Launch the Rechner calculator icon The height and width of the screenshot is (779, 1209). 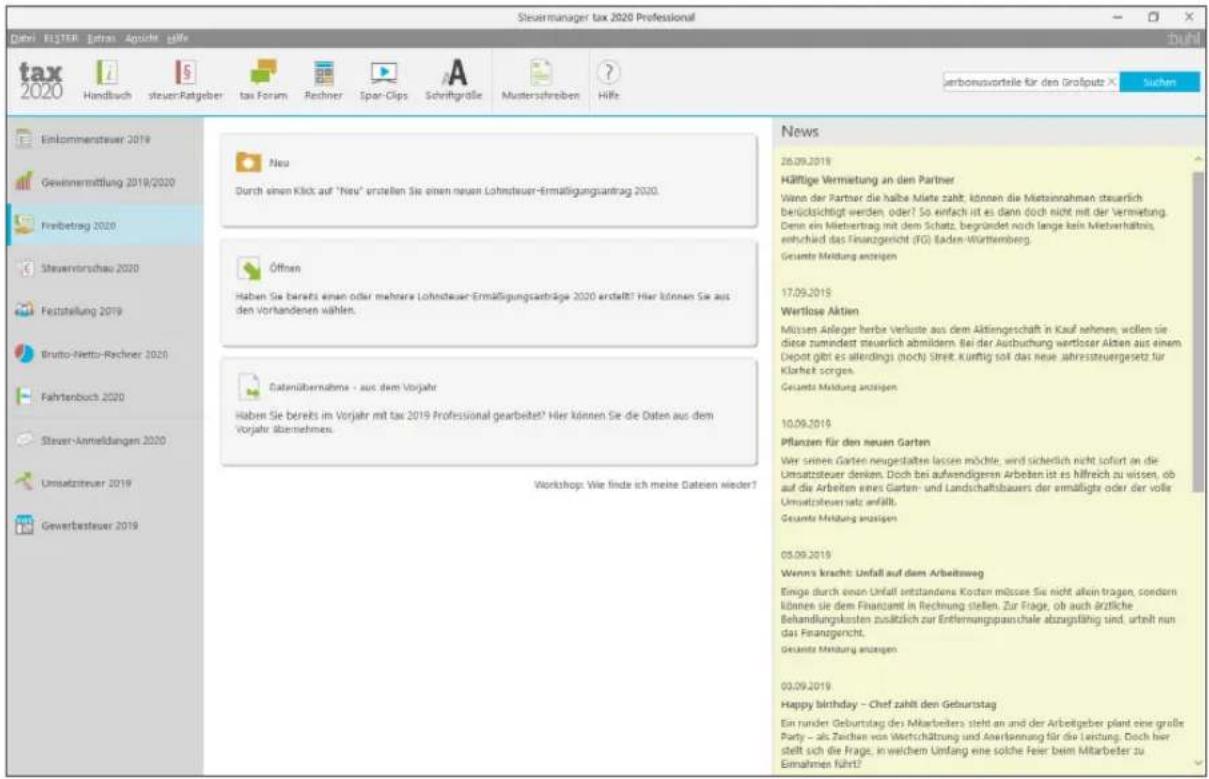(x=324, y=79)
